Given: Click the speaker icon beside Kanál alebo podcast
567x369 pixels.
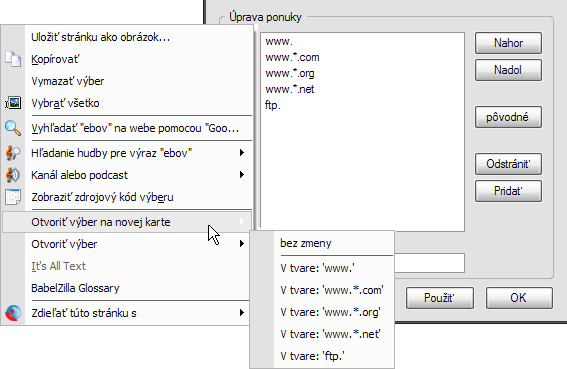Looking at the screenshot, I should coord(13,175).
